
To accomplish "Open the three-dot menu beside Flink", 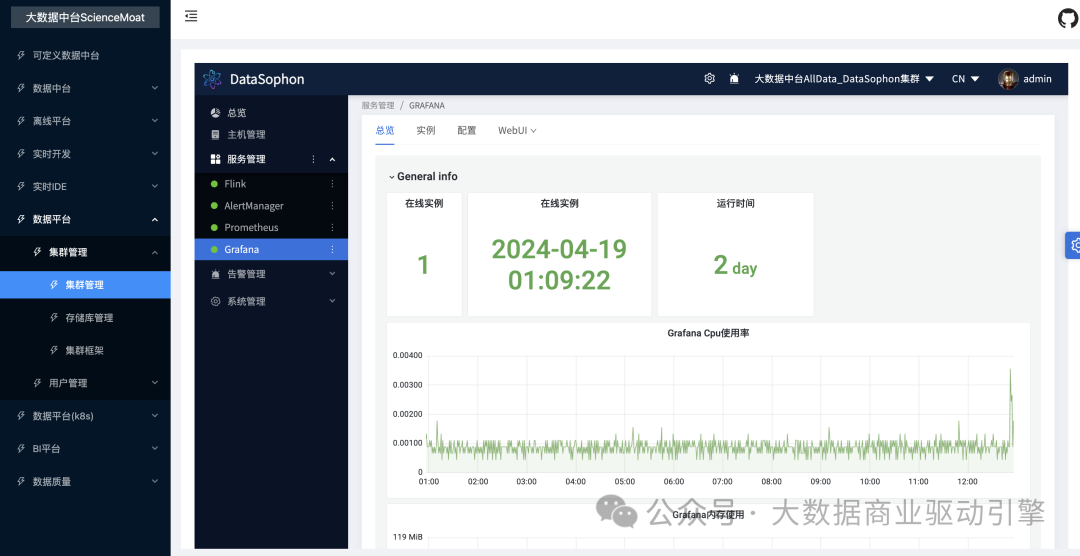I will click(x=333, y=184).
